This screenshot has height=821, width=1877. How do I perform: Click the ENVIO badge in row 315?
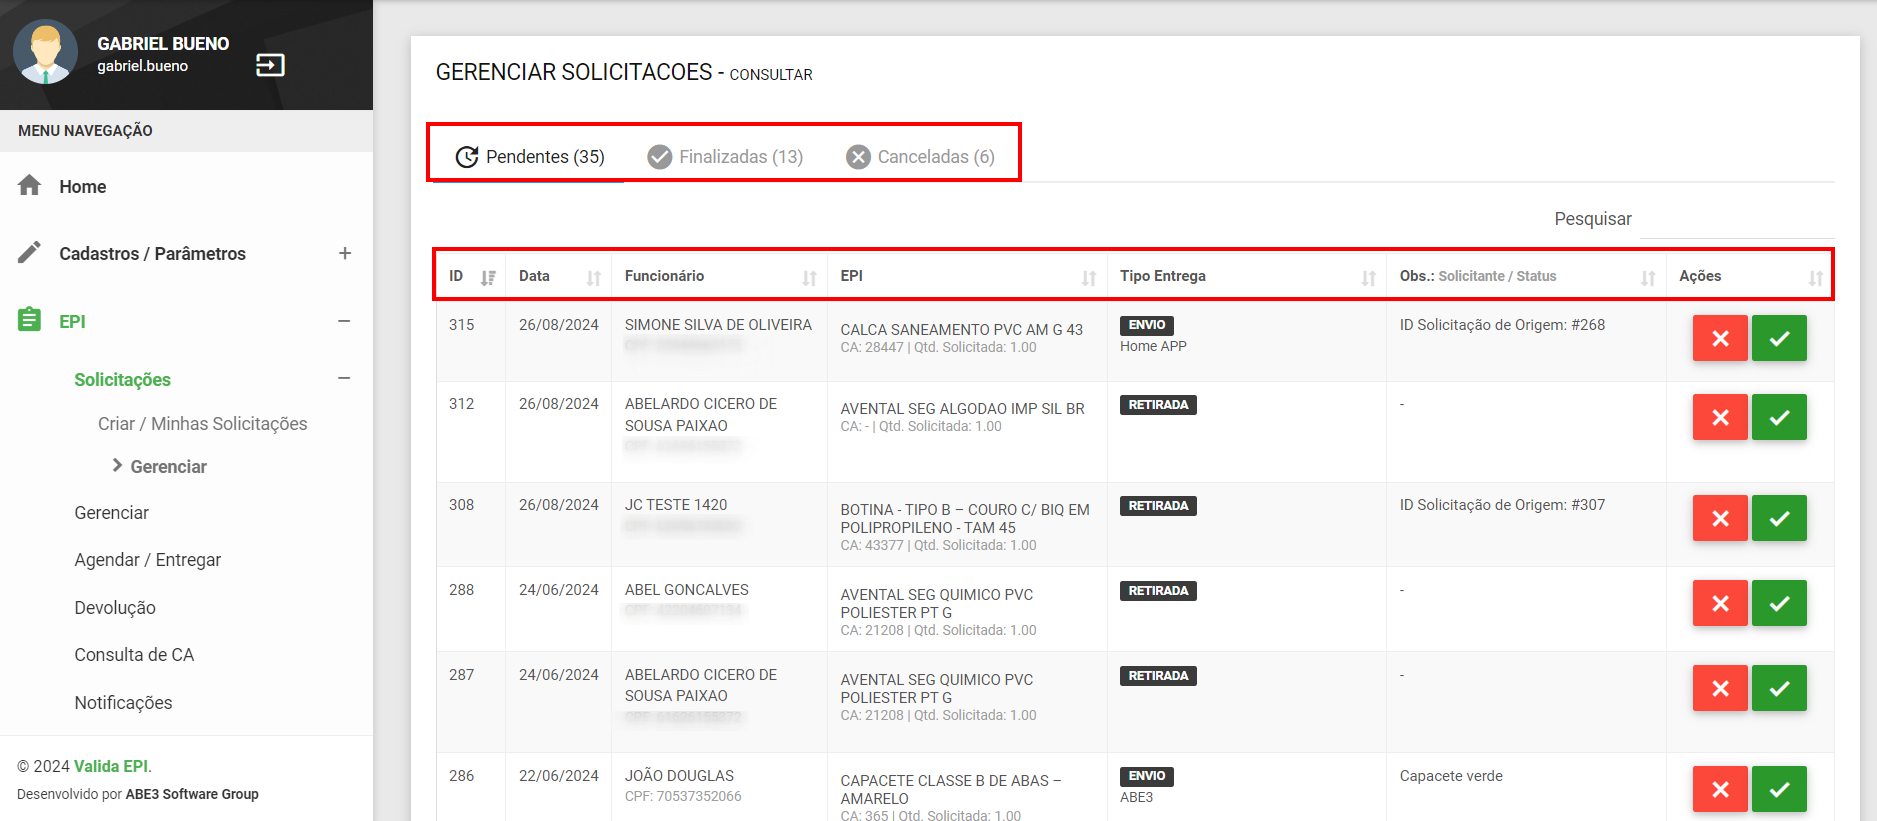click(x=1147, y=325)
